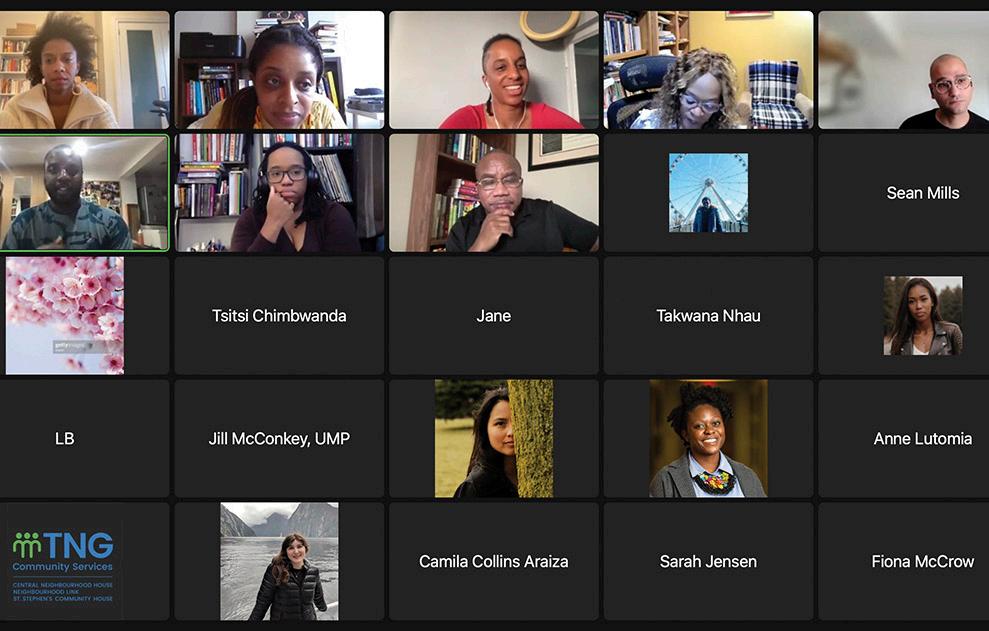Screen dimensions: 989x631
Task: Select the profile photo behind mossy tree
Action: [494, 439]
